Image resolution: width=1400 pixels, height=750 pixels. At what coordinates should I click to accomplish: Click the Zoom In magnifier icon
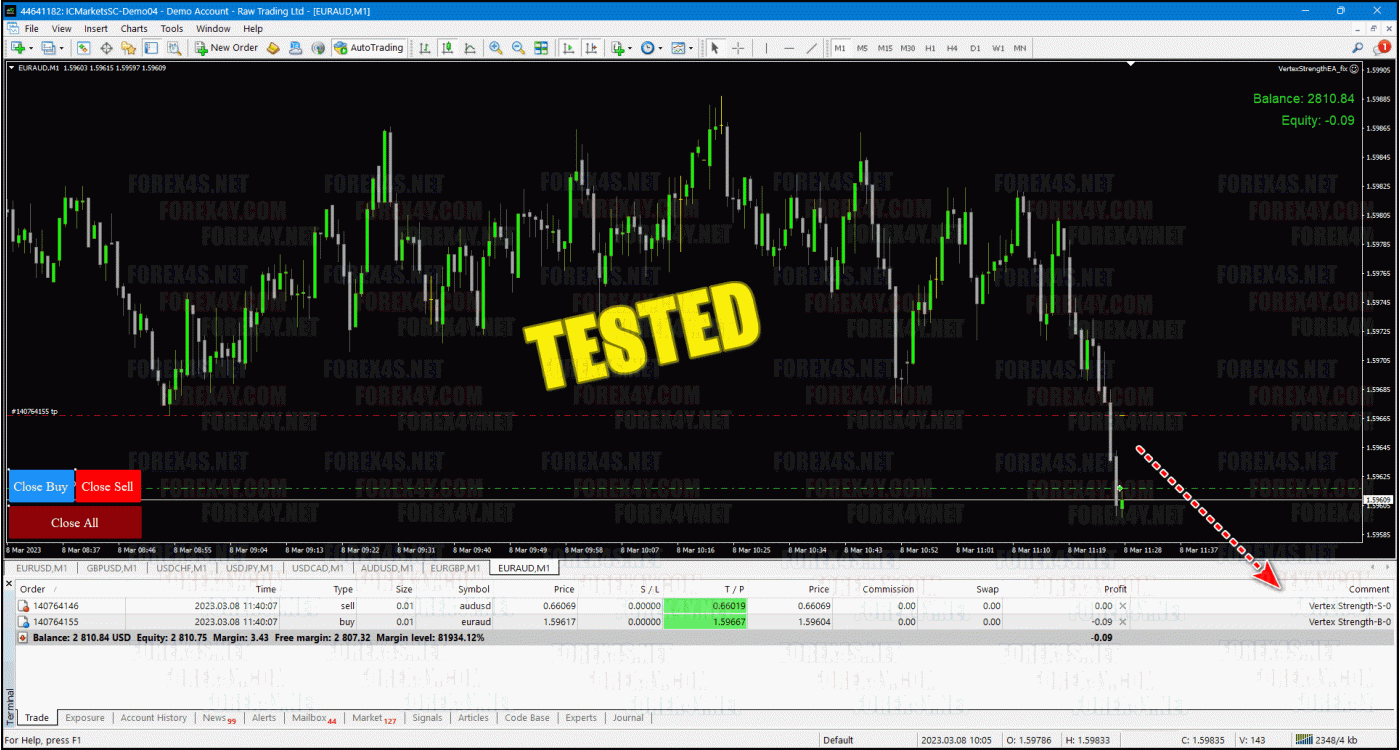point(496,47)
